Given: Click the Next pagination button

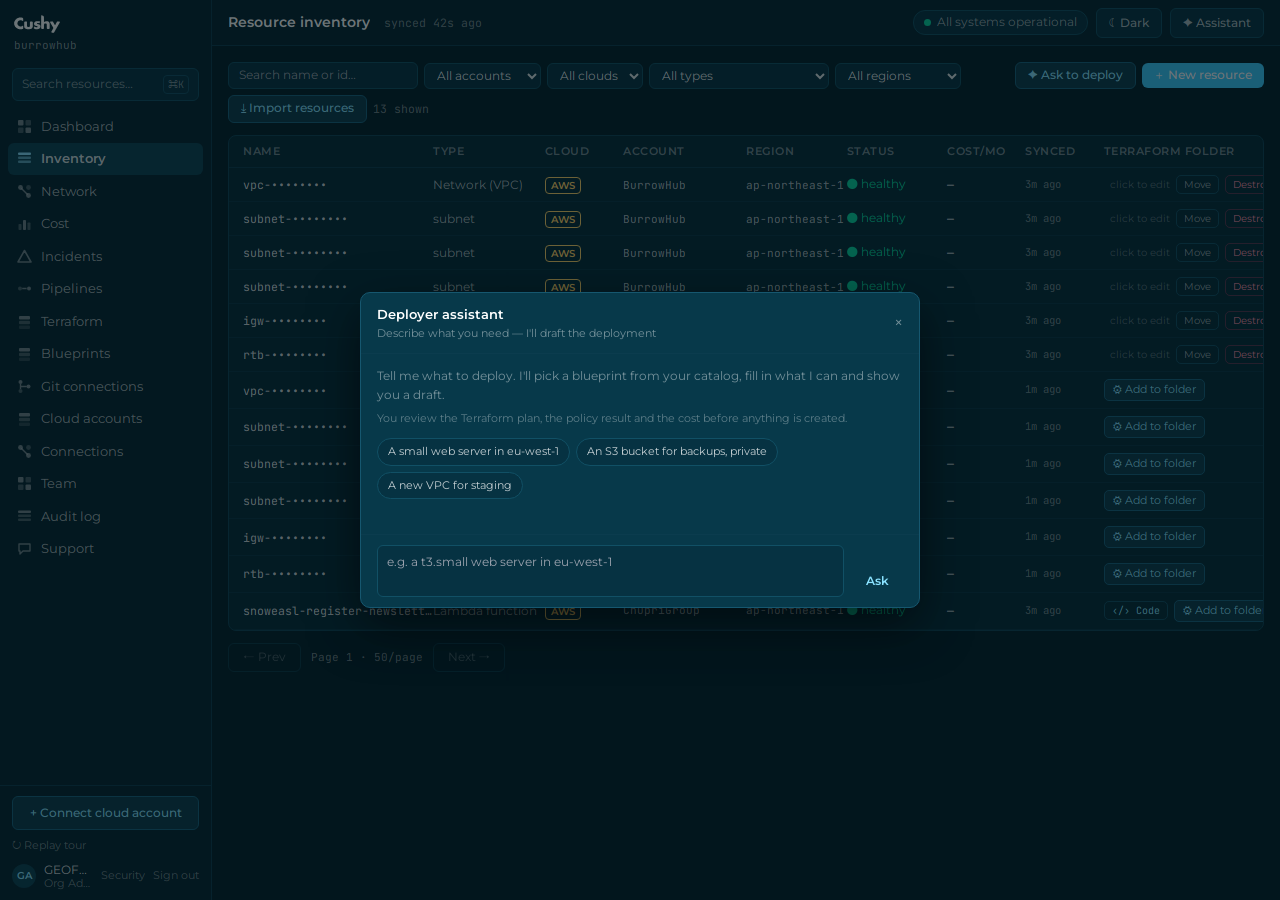Looking at the screenshot, I should [469, 658].
